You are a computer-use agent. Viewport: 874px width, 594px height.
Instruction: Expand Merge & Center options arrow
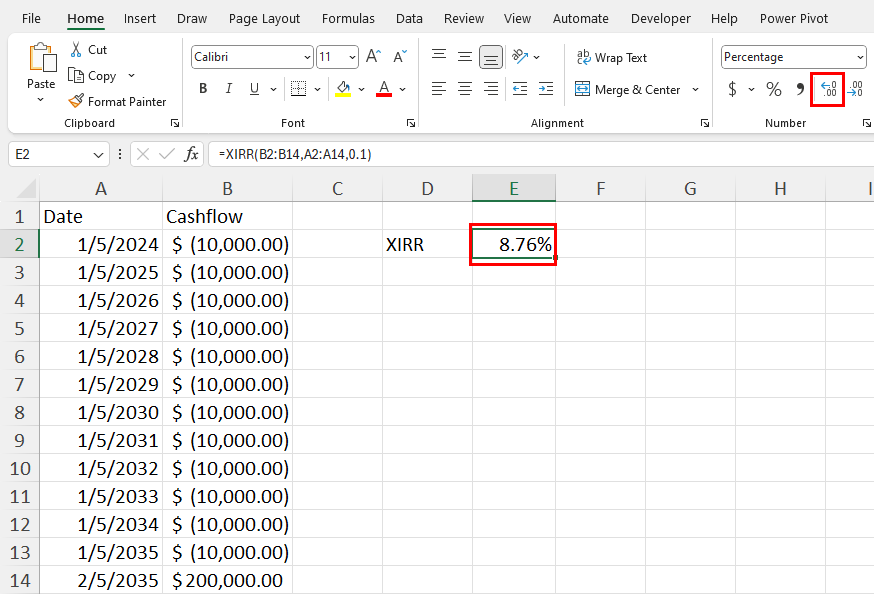click(x=696, y=89)
